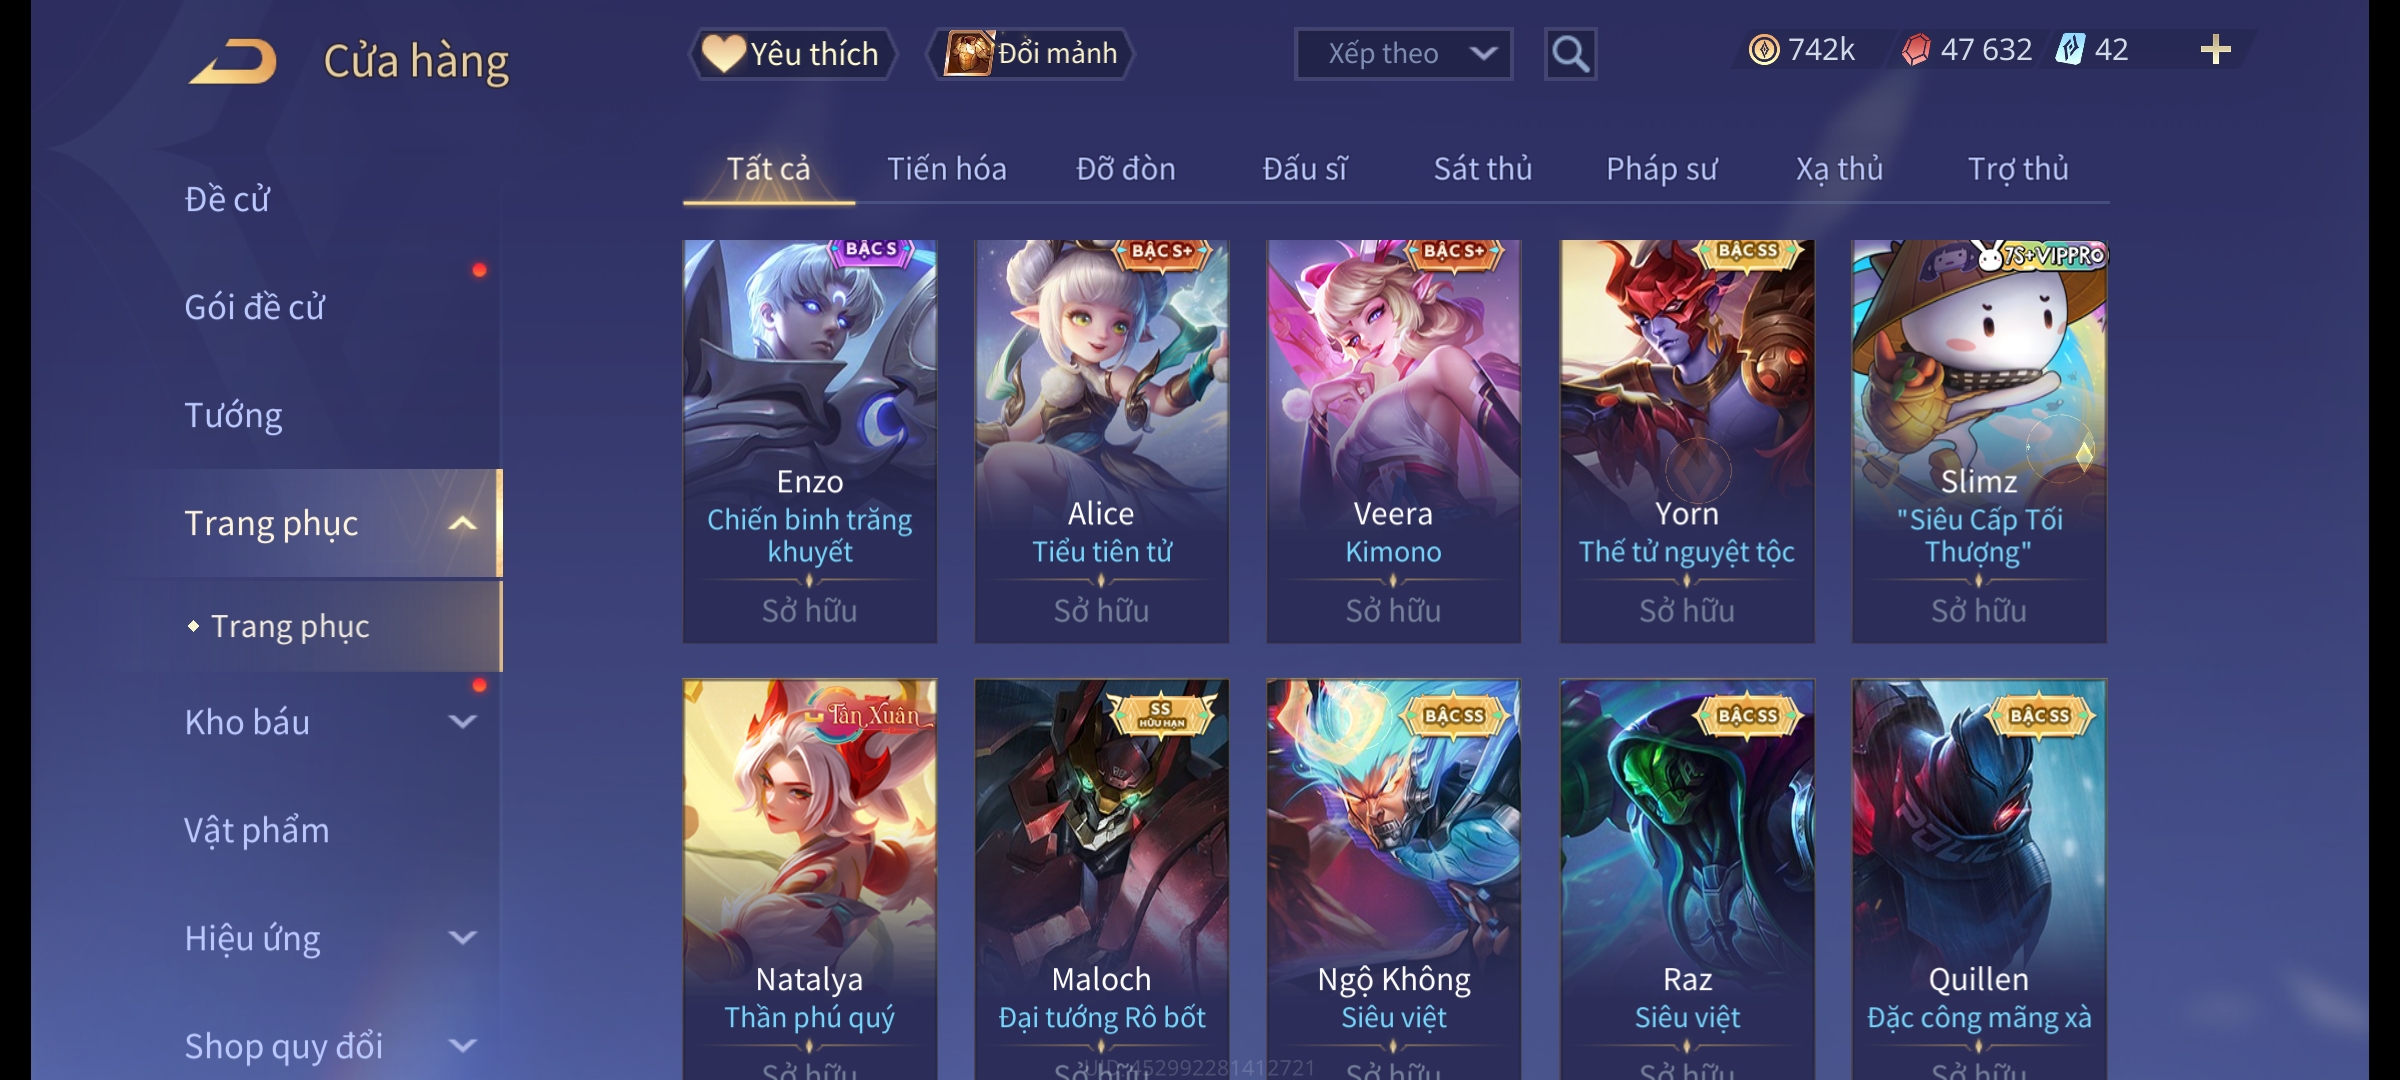Viewport: 2400px width, 1080px height.
Task: Switch to the Pháp sư tab
Action: (x=1661, y=169)
